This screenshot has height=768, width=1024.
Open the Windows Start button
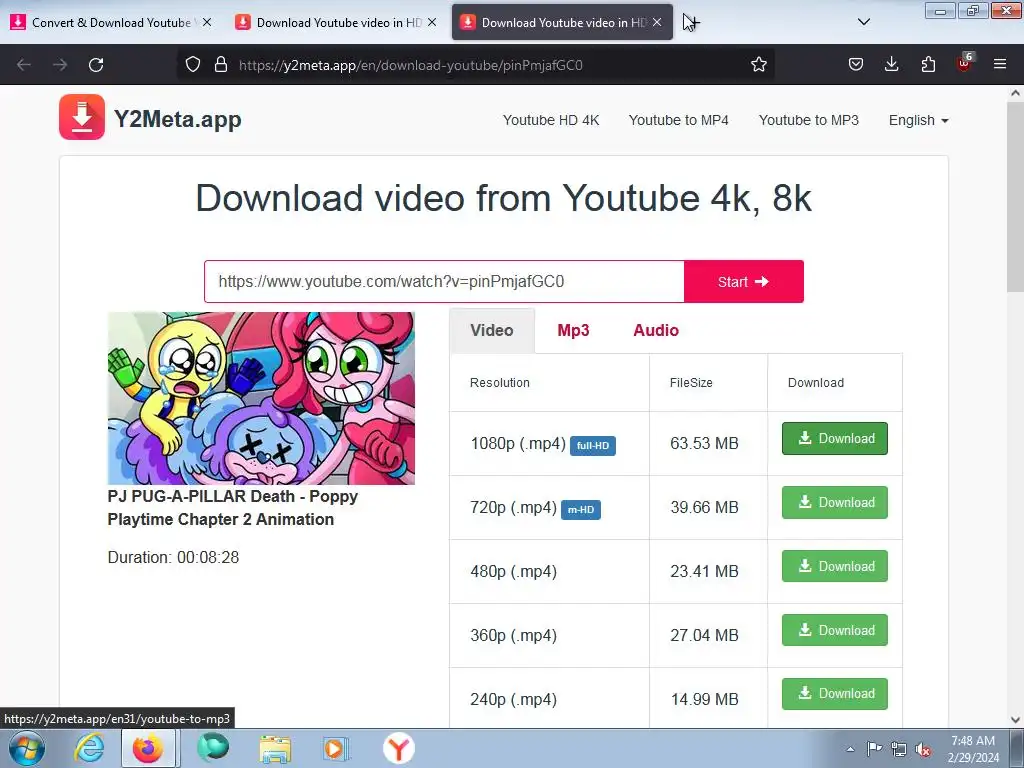(27, 748)
